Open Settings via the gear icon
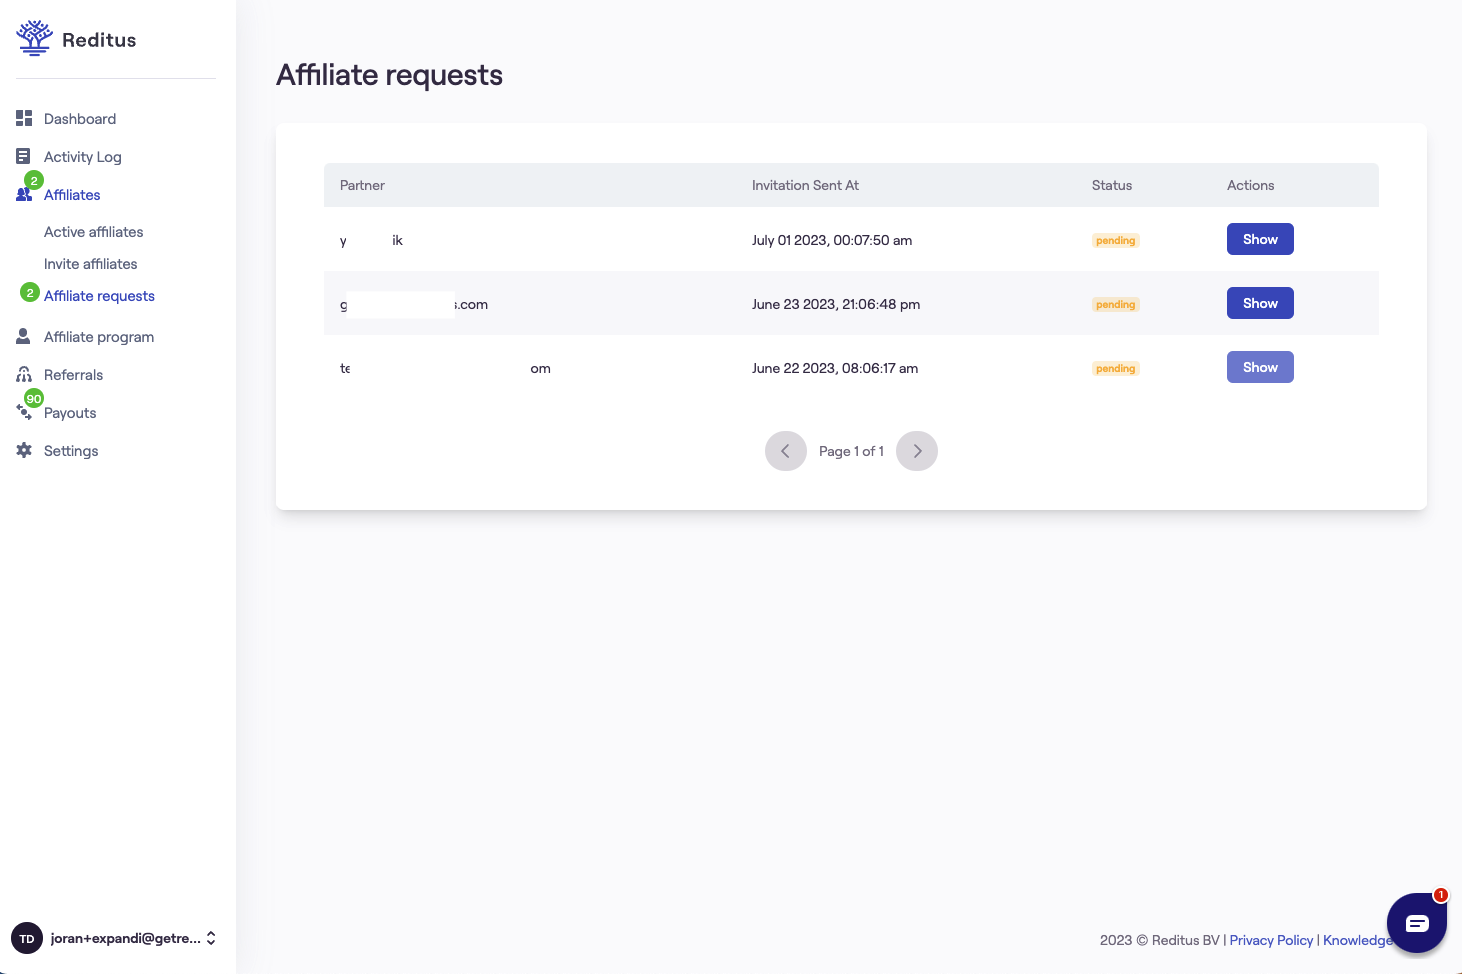 click(24, 450)
